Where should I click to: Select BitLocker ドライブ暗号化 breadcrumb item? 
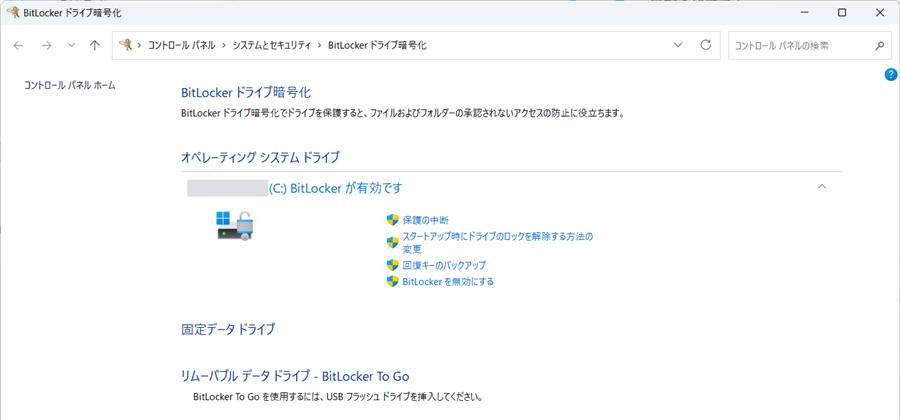pyautogui.click(x=377, y=46)
